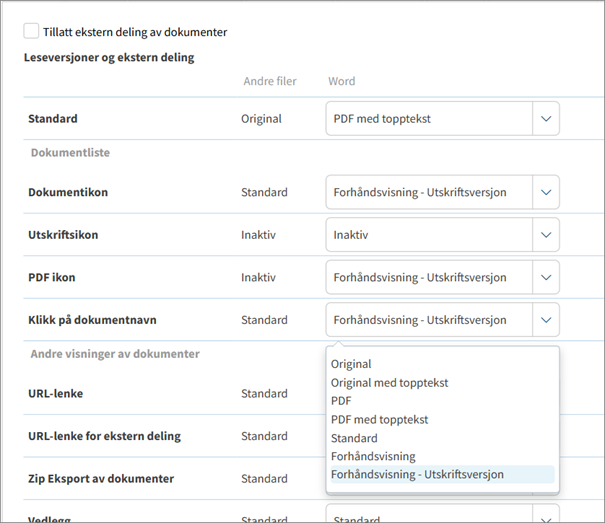Viewport: 605px width, 523px height.
Task: Collapse the Klikk på dokumentnavn dropdown
Action: point(545,320)
